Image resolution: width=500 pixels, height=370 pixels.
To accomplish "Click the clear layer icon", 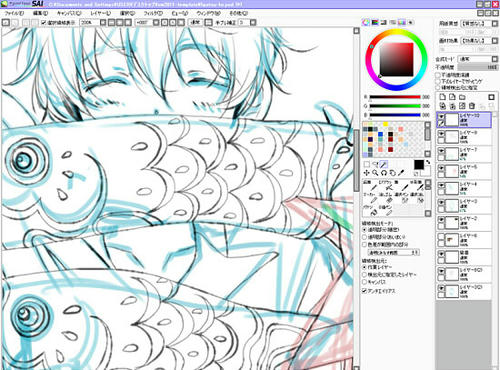I will 462,106.
